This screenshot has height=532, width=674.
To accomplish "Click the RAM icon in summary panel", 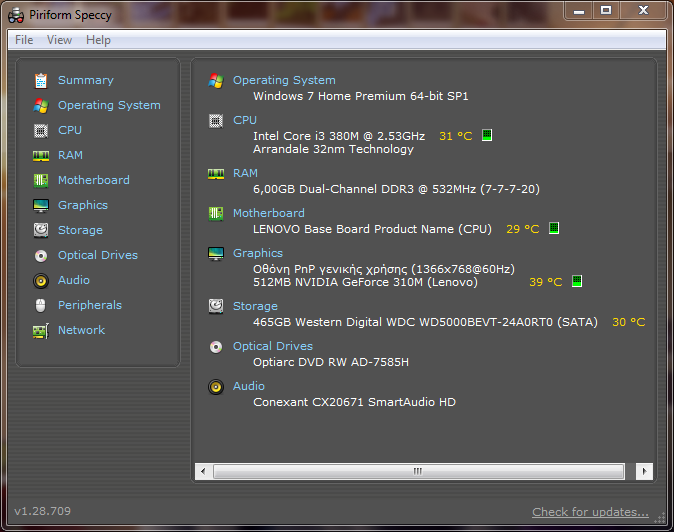I will (216, 174).
